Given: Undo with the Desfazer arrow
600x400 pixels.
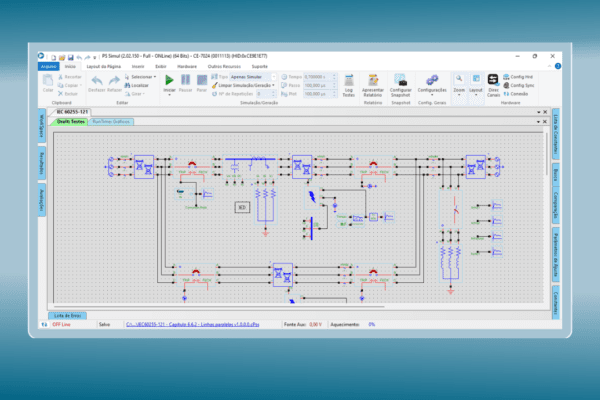Looking at the screenshot, I should (97, 81).
